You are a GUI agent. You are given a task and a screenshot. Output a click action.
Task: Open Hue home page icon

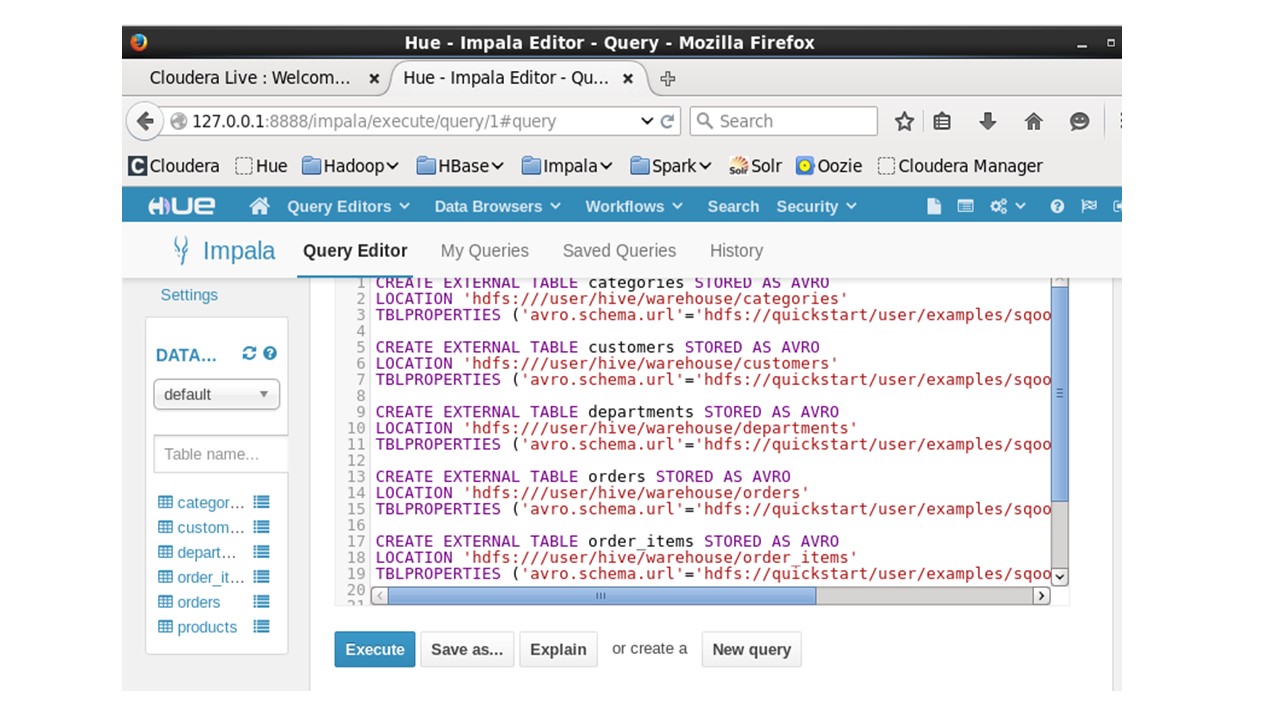point(259,206)
